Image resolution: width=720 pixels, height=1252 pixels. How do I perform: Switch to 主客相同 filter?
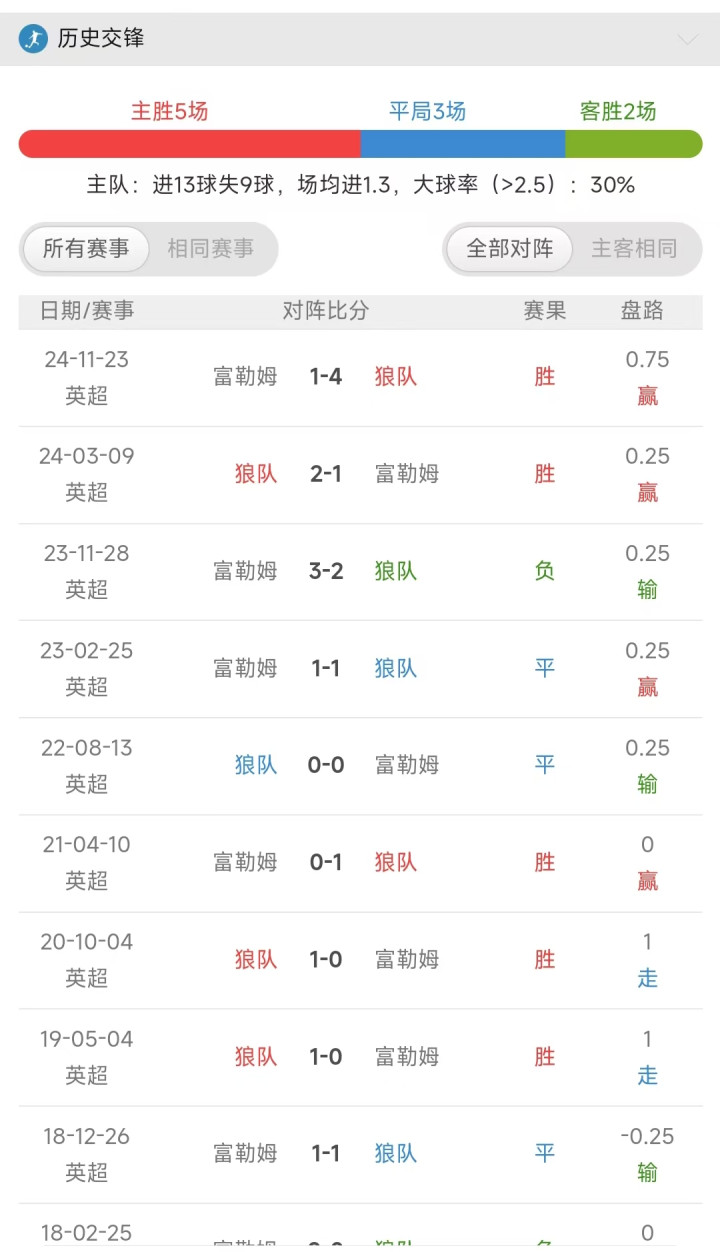coord(634,249)
